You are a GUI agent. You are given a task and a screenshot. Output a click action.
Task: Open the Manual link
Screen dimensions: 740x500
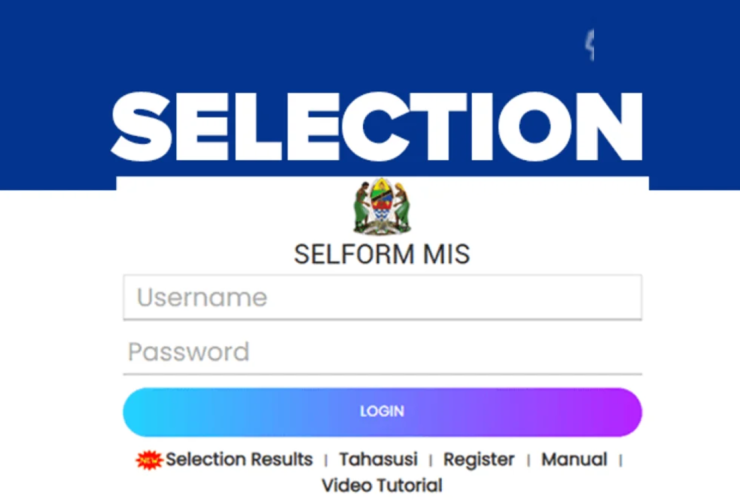click(574, 460)
